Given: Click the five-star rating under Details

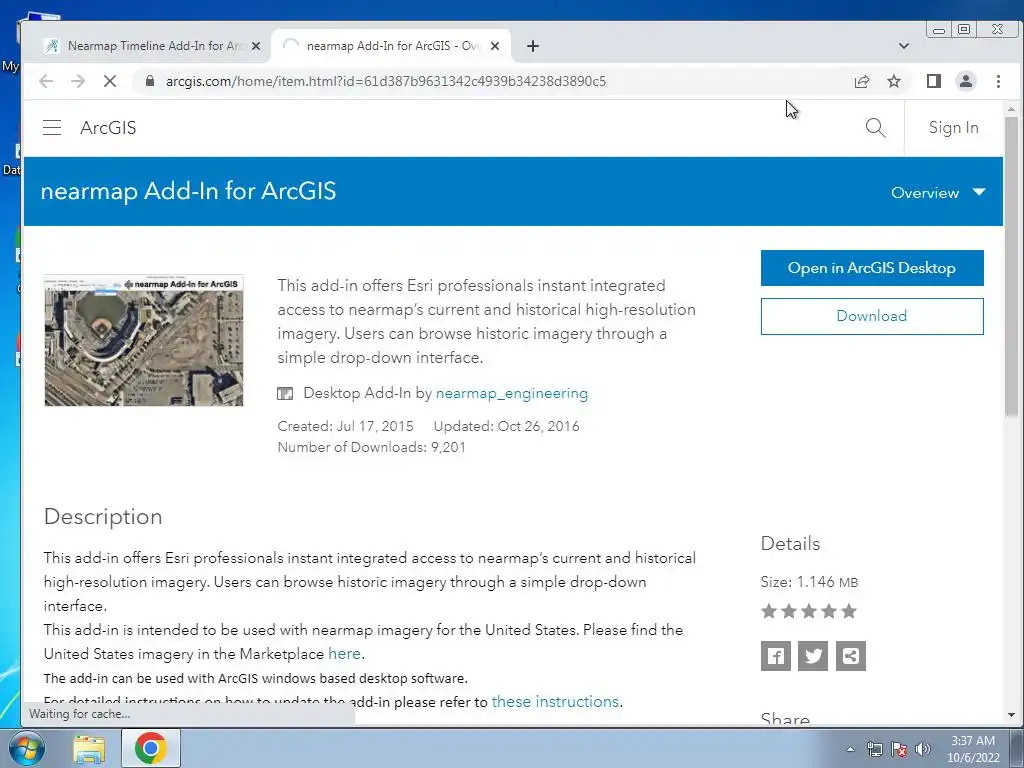Looking at the screenshot, I should (x=808, y=611).
